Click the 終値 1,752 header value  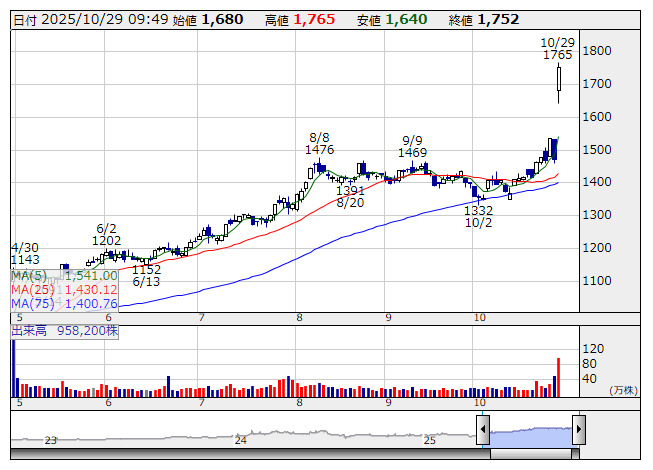click(x=498, y=19)
